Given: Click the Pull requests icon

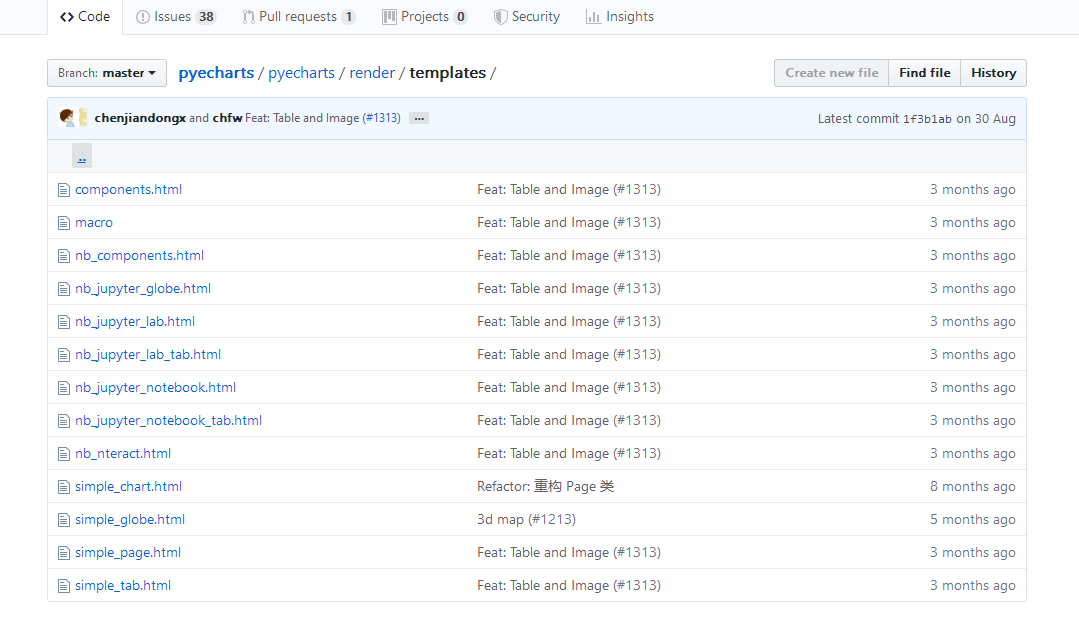Looking at the screenshot, I should 248,17.
